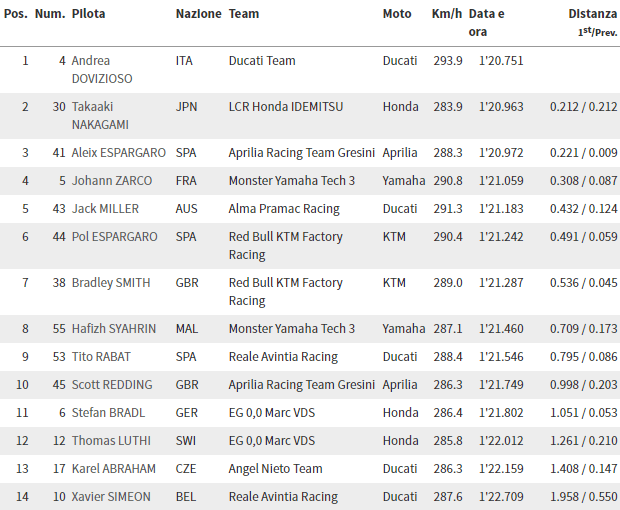Click Hafizh SYAHRIN rider name
Image resolution: width=620 pixels, height=510 pixels.
coord(113,329)
